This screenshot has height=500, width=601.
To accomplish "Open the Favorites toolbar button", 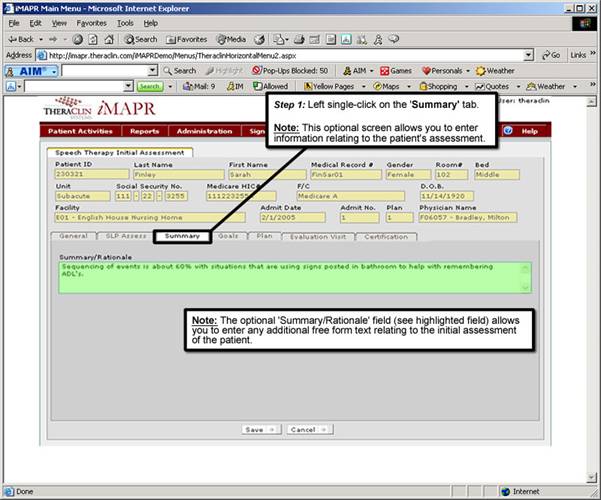I will pyautogui.click(x=187, y=39).
